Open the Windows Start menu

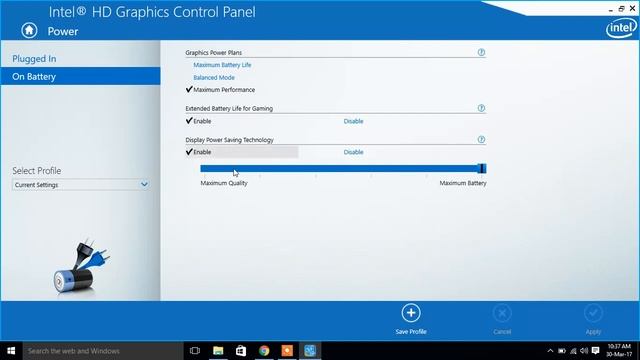[x=11, y=351]
